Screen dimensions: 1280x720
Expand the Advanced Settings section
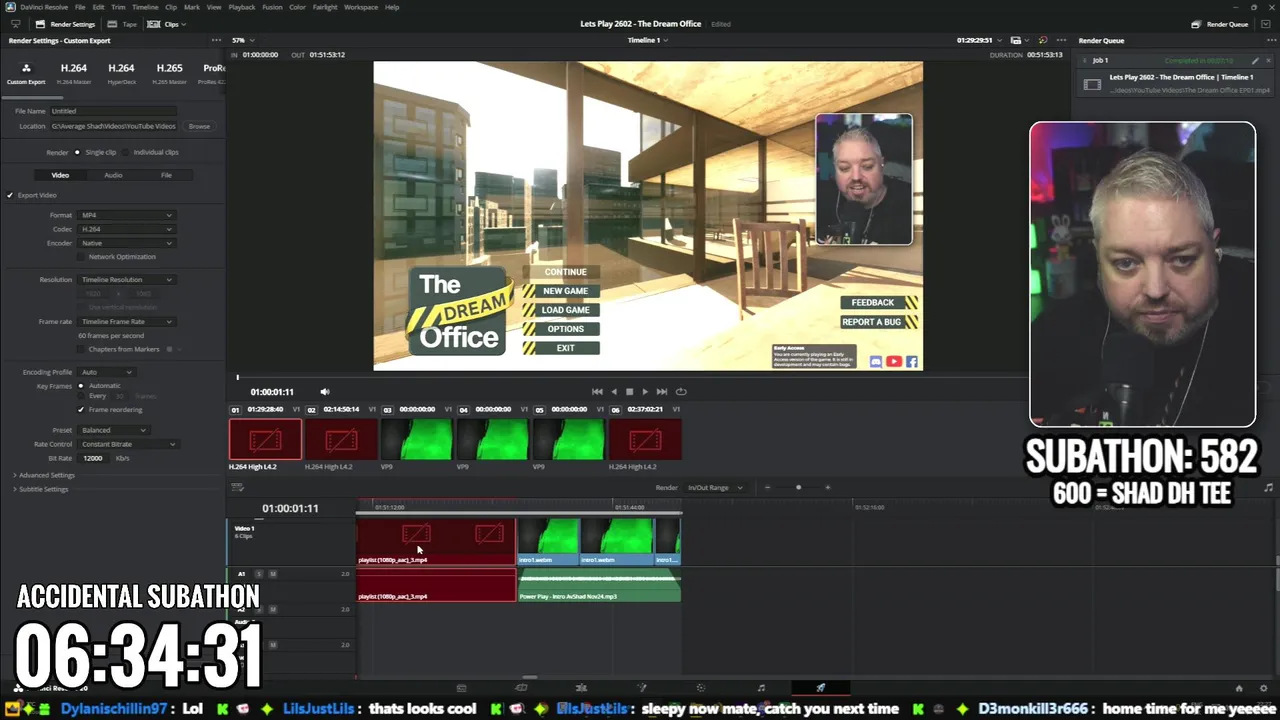point(44,475)
